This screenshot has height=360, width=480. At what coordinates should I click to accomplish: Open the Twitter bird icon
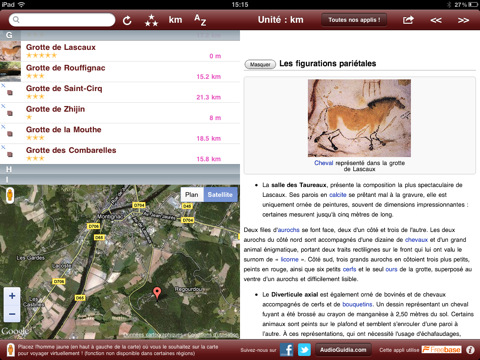304,350
